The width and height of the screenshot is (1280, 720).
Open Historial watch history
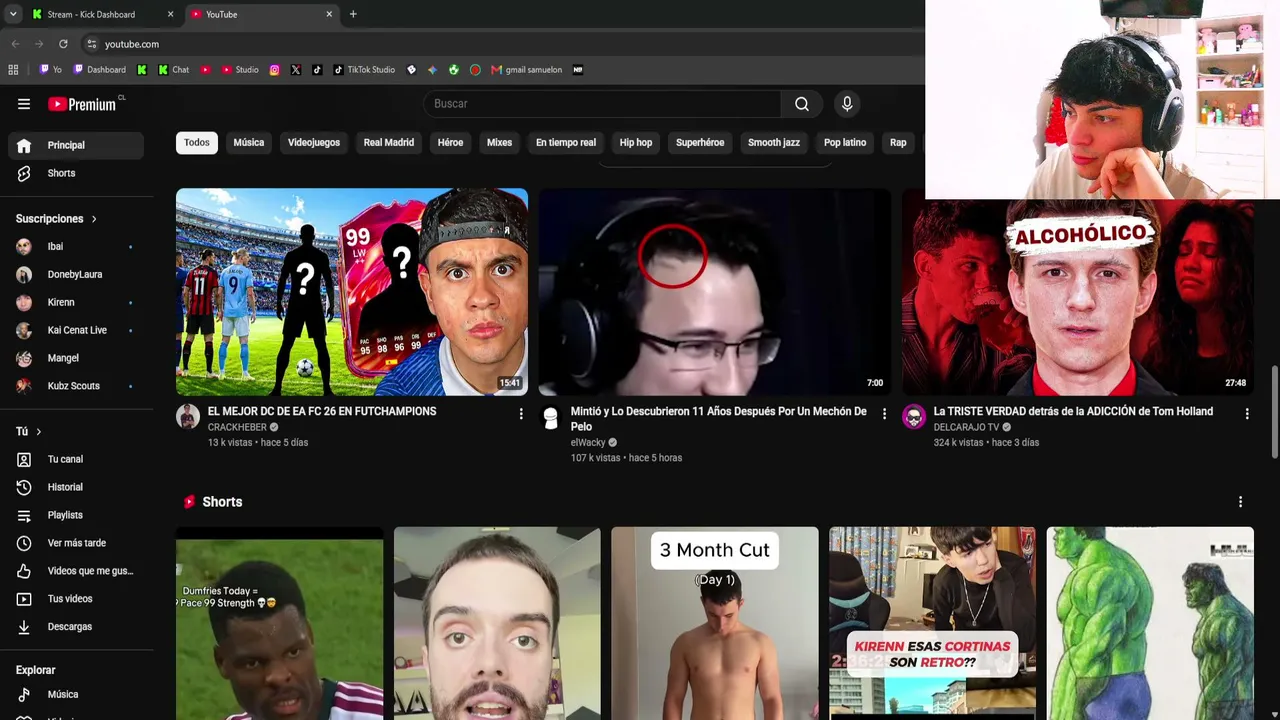[76, 487]
